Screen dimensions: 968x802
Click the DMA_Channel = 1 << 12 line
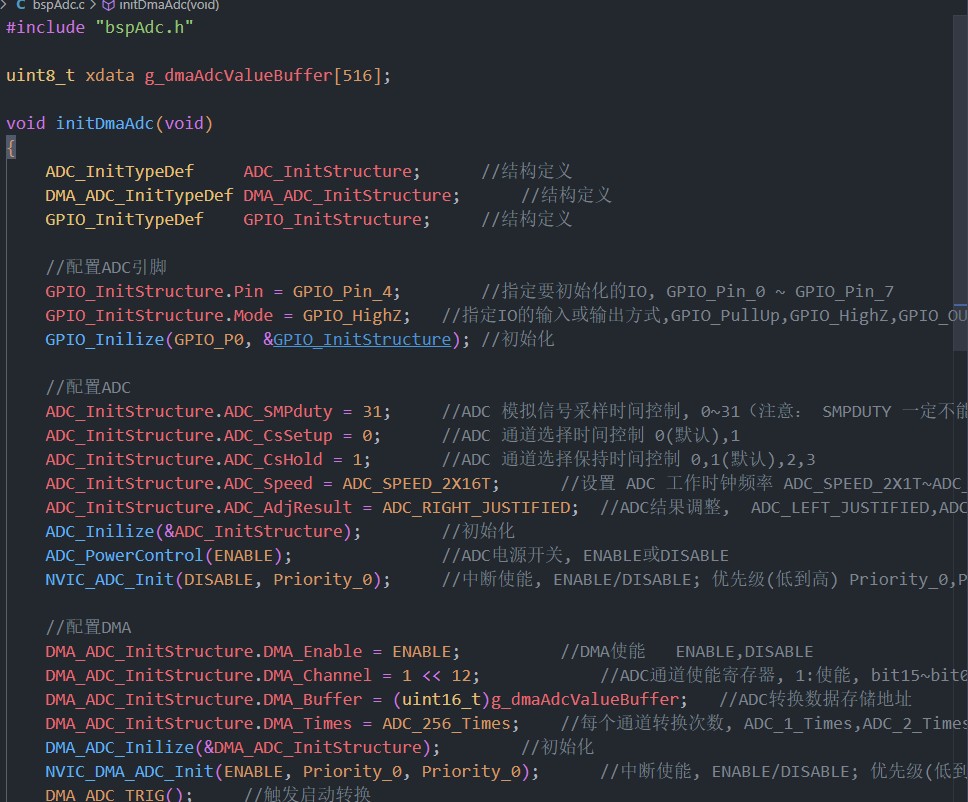coord(262,676)
